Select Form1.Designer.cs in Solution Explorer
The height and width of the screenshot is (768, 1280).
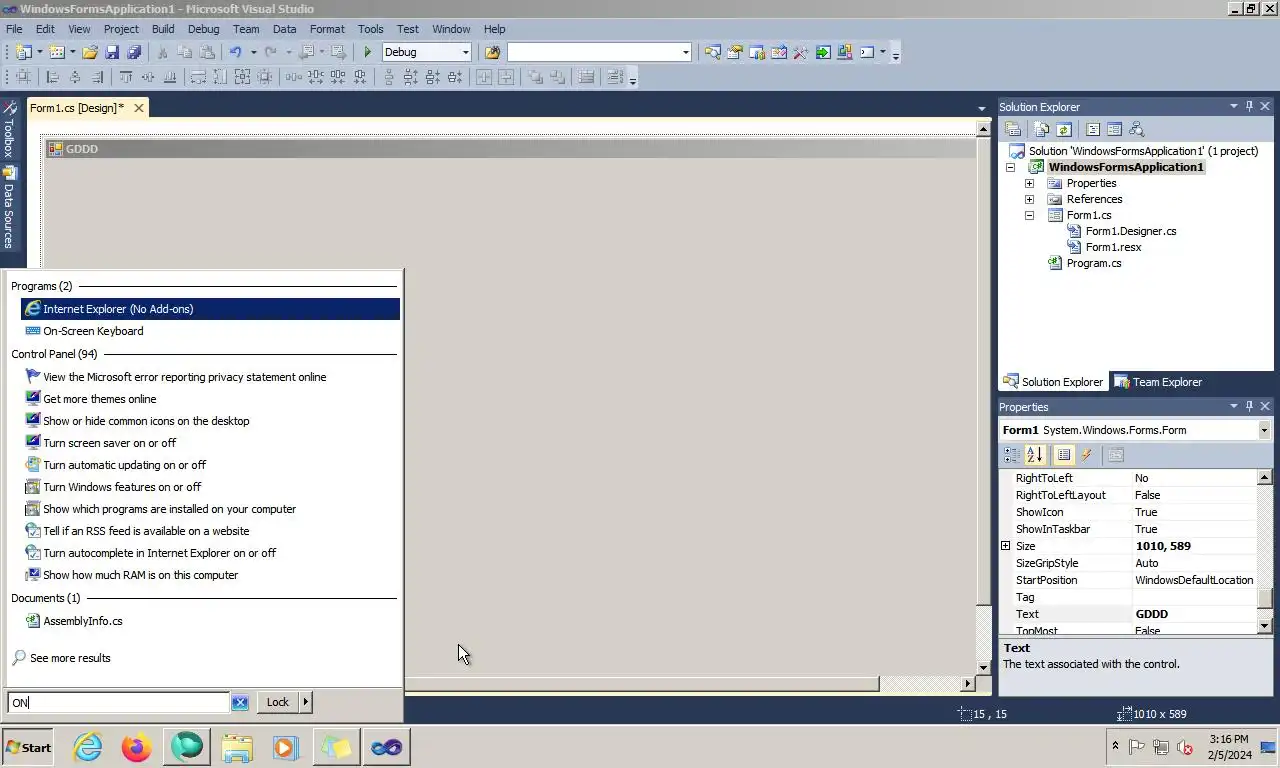1130,231
